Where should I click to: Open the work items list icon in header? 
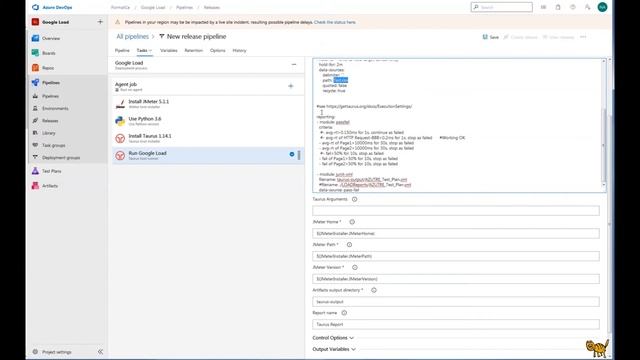[543, 7]
